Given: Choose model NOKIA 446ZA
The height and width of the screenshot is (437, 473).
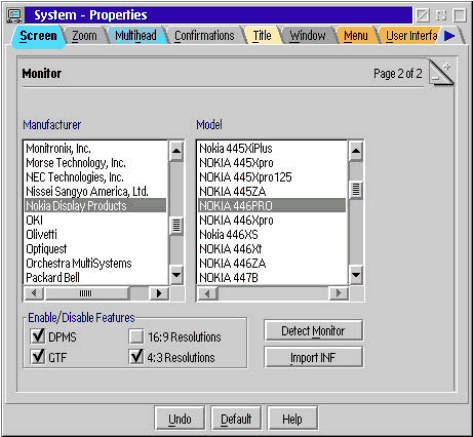Looking at the screenshot, I should coord(272,263).
